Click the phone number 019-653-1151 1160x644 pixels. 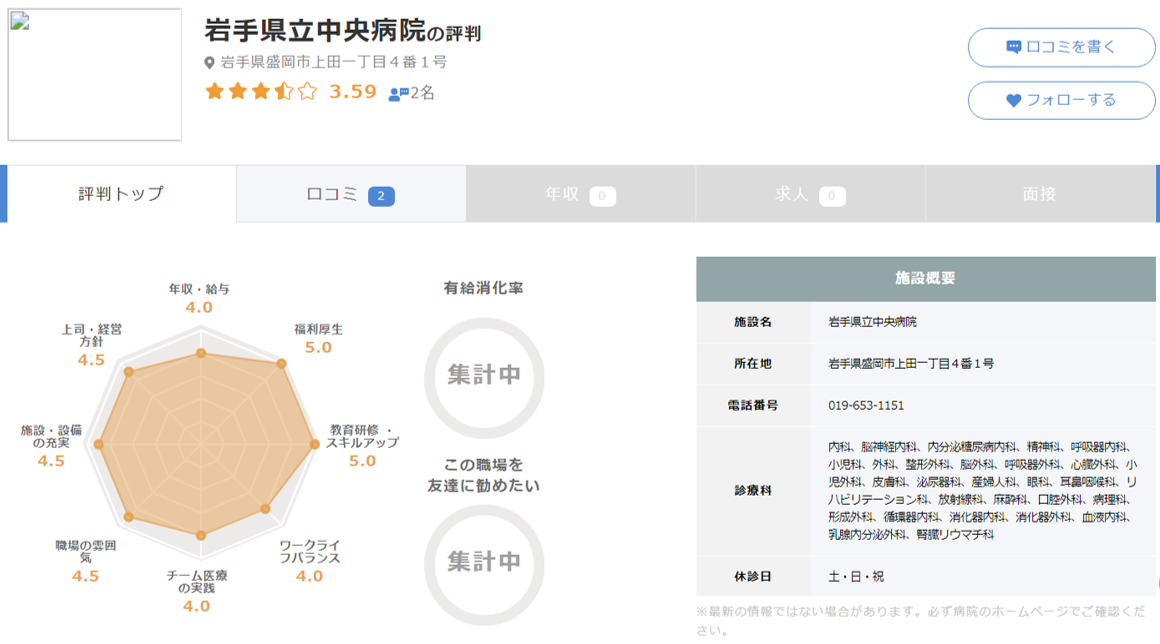point(866,406)
